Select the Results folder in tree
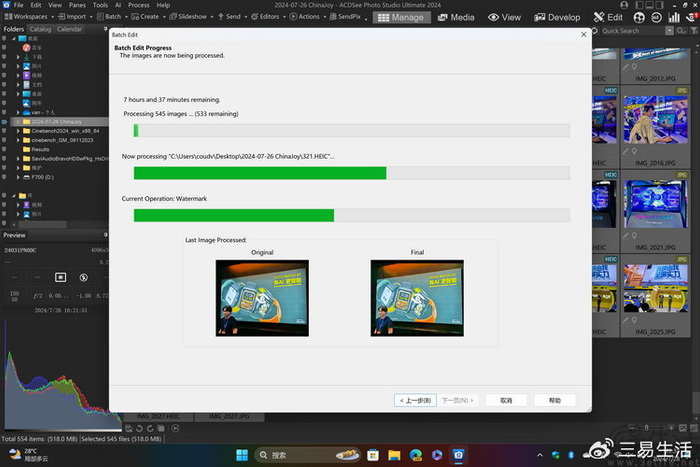The height and width of the screenshot is (467, 700). tap(36, 150)
